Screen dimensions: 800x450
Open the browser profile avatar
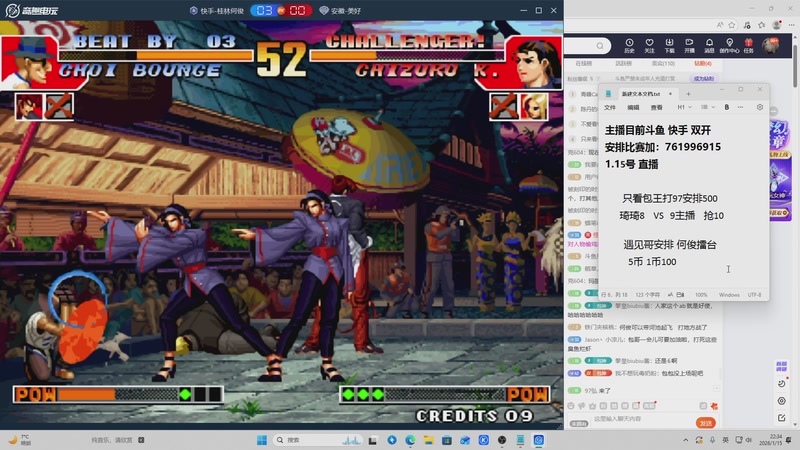(x=777, y=24)
